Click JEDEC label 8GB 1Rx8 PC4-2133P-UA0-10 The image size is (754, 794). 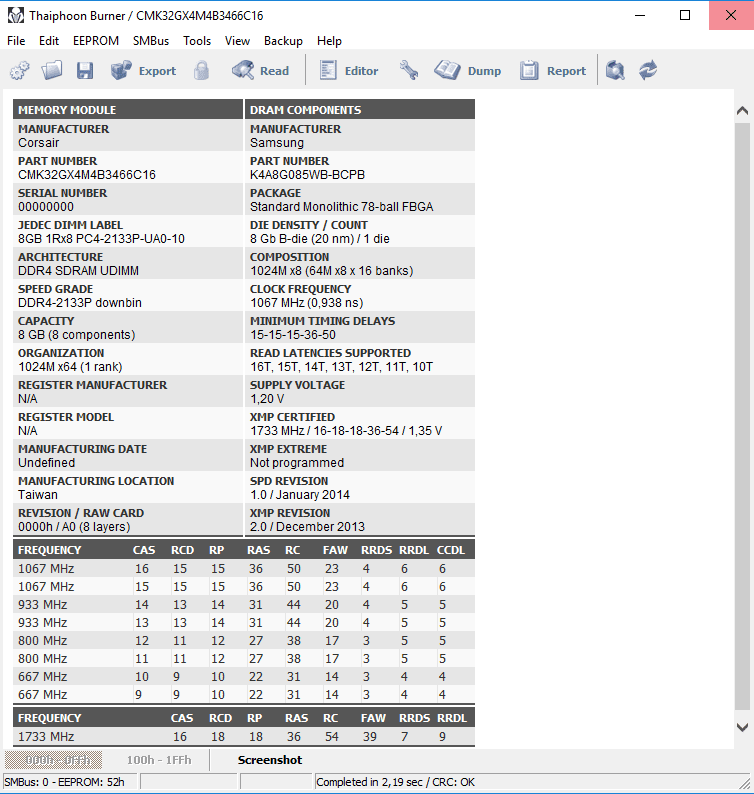(101, 239)
